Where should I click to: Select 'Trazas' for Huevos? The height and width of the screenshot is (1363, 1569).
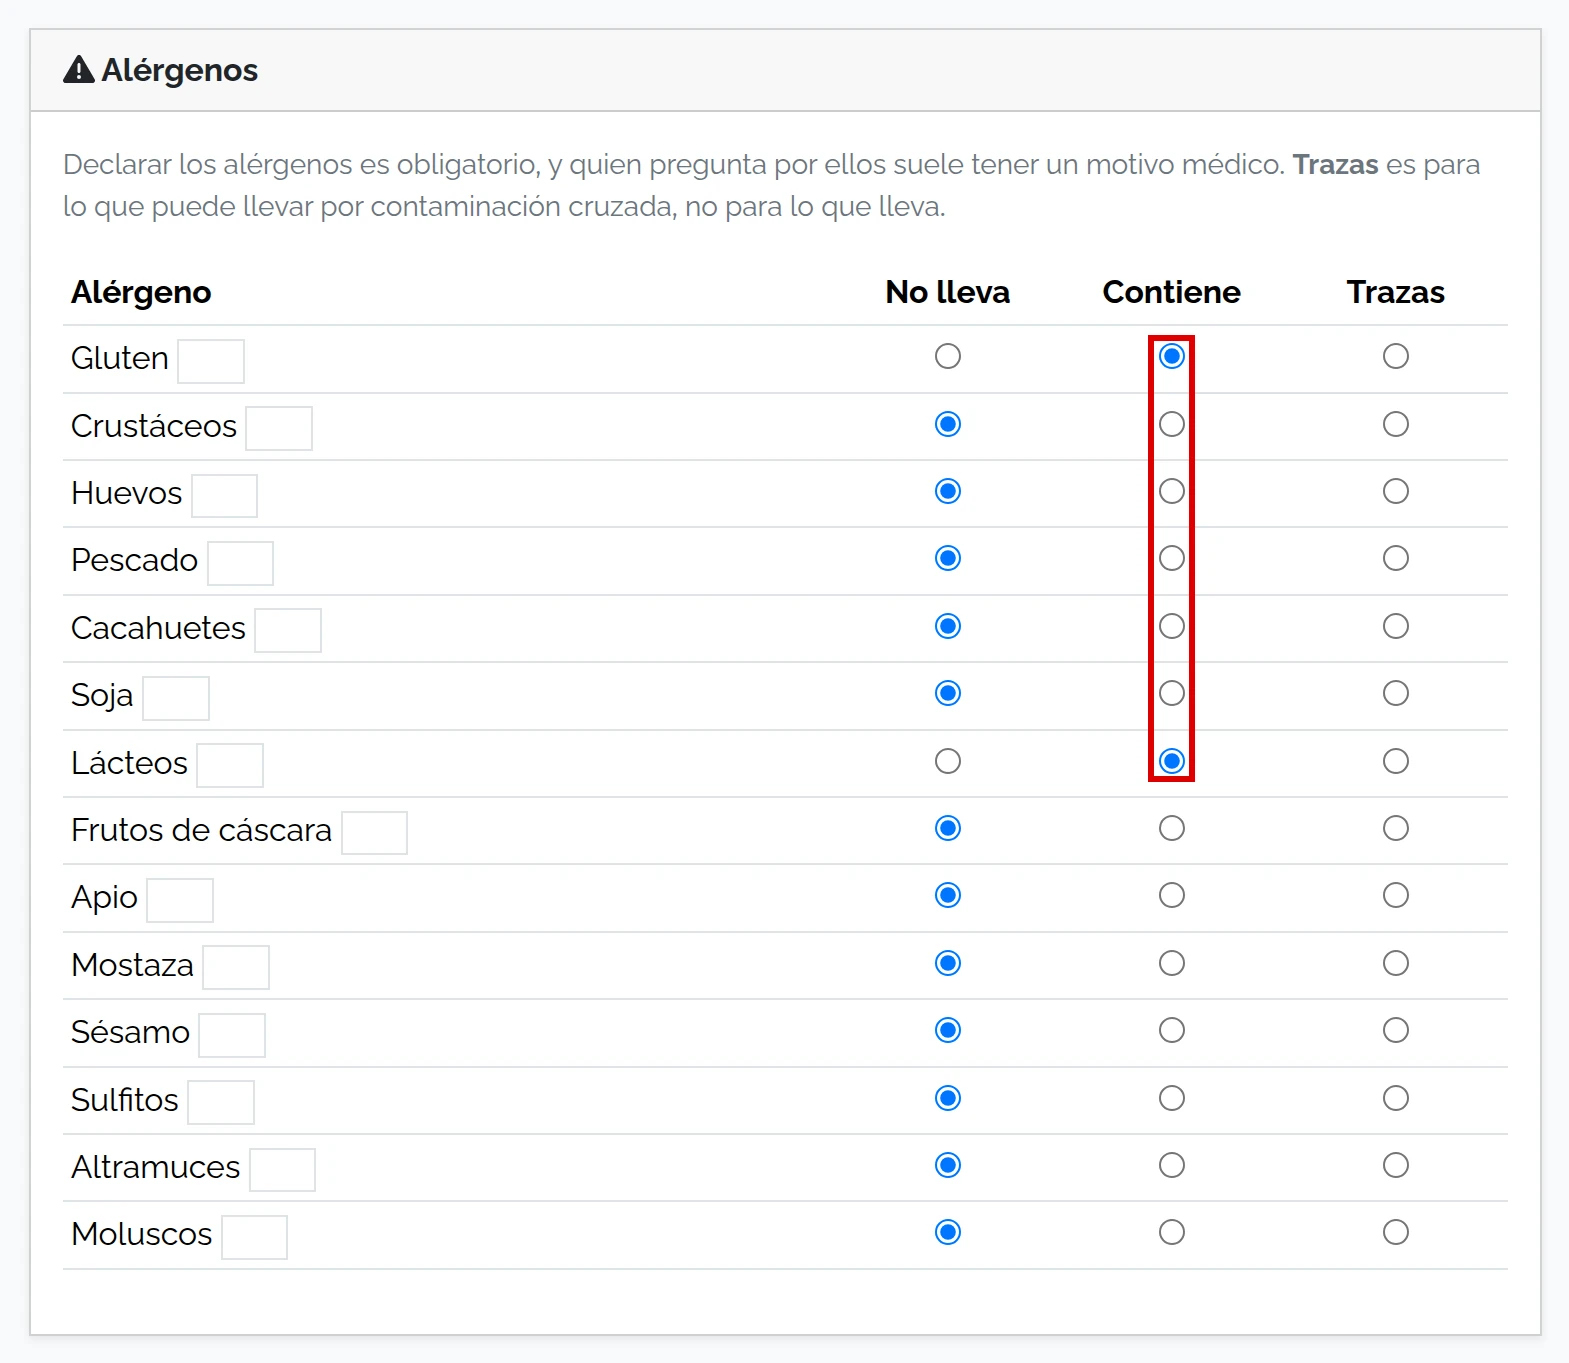pos(1396,492)
